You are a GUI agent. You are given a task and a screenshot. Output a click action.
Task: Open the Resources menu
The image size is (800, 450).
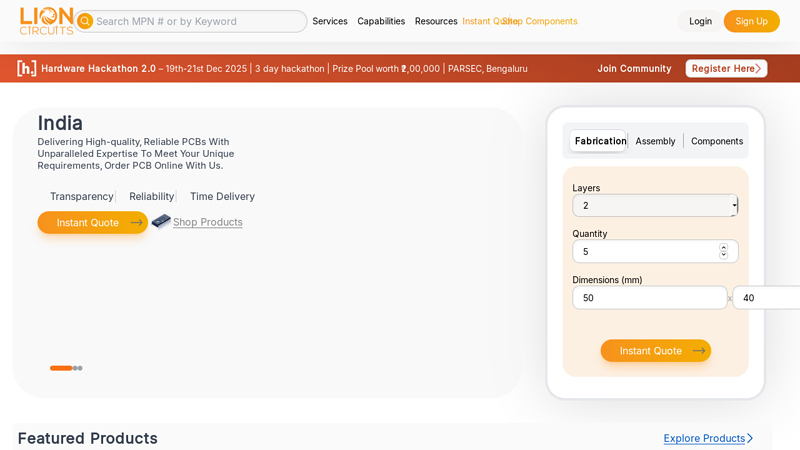coord(436,21)
